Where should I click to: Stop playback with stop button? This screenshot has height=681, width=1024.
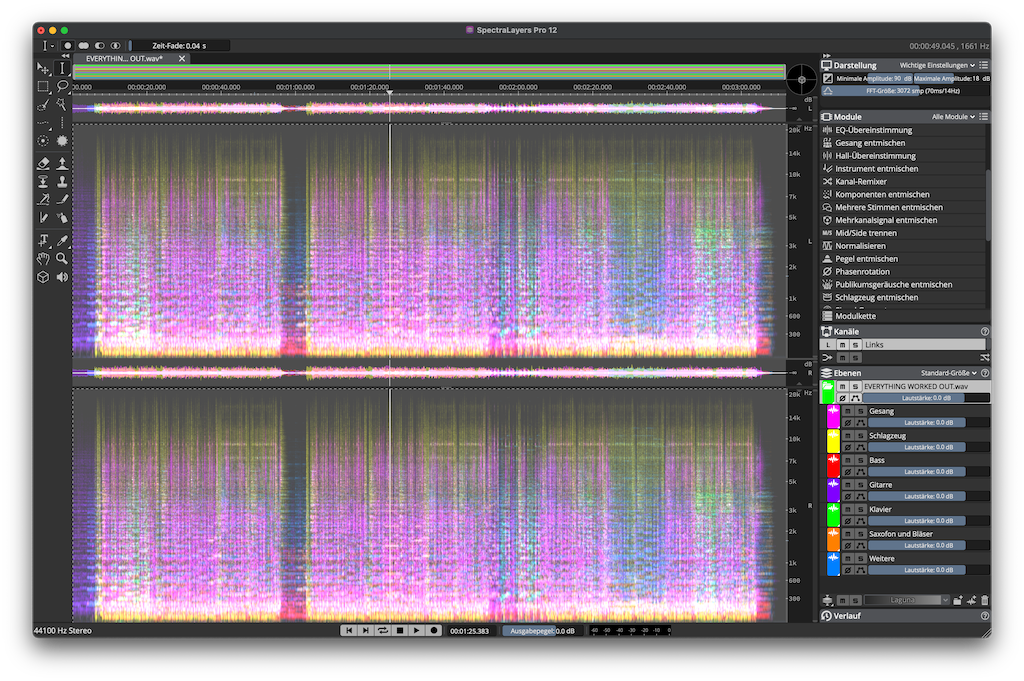click(x=400, y=631)
